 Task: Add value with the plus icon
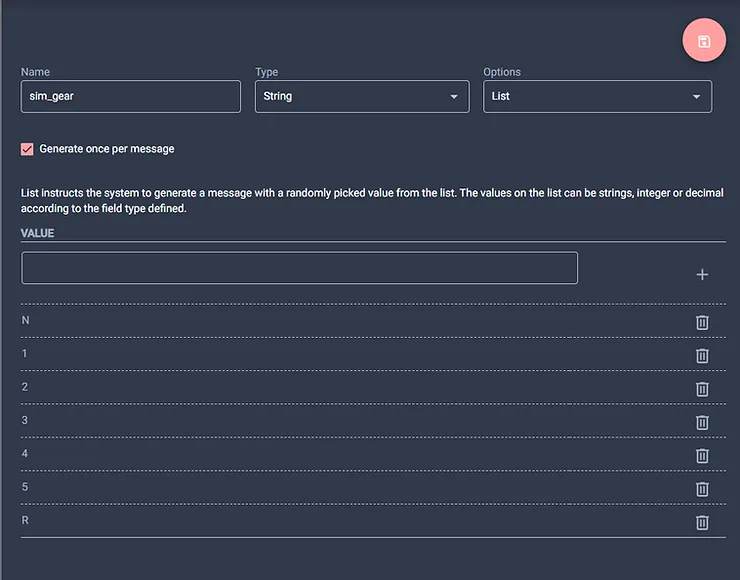(702, 274)
